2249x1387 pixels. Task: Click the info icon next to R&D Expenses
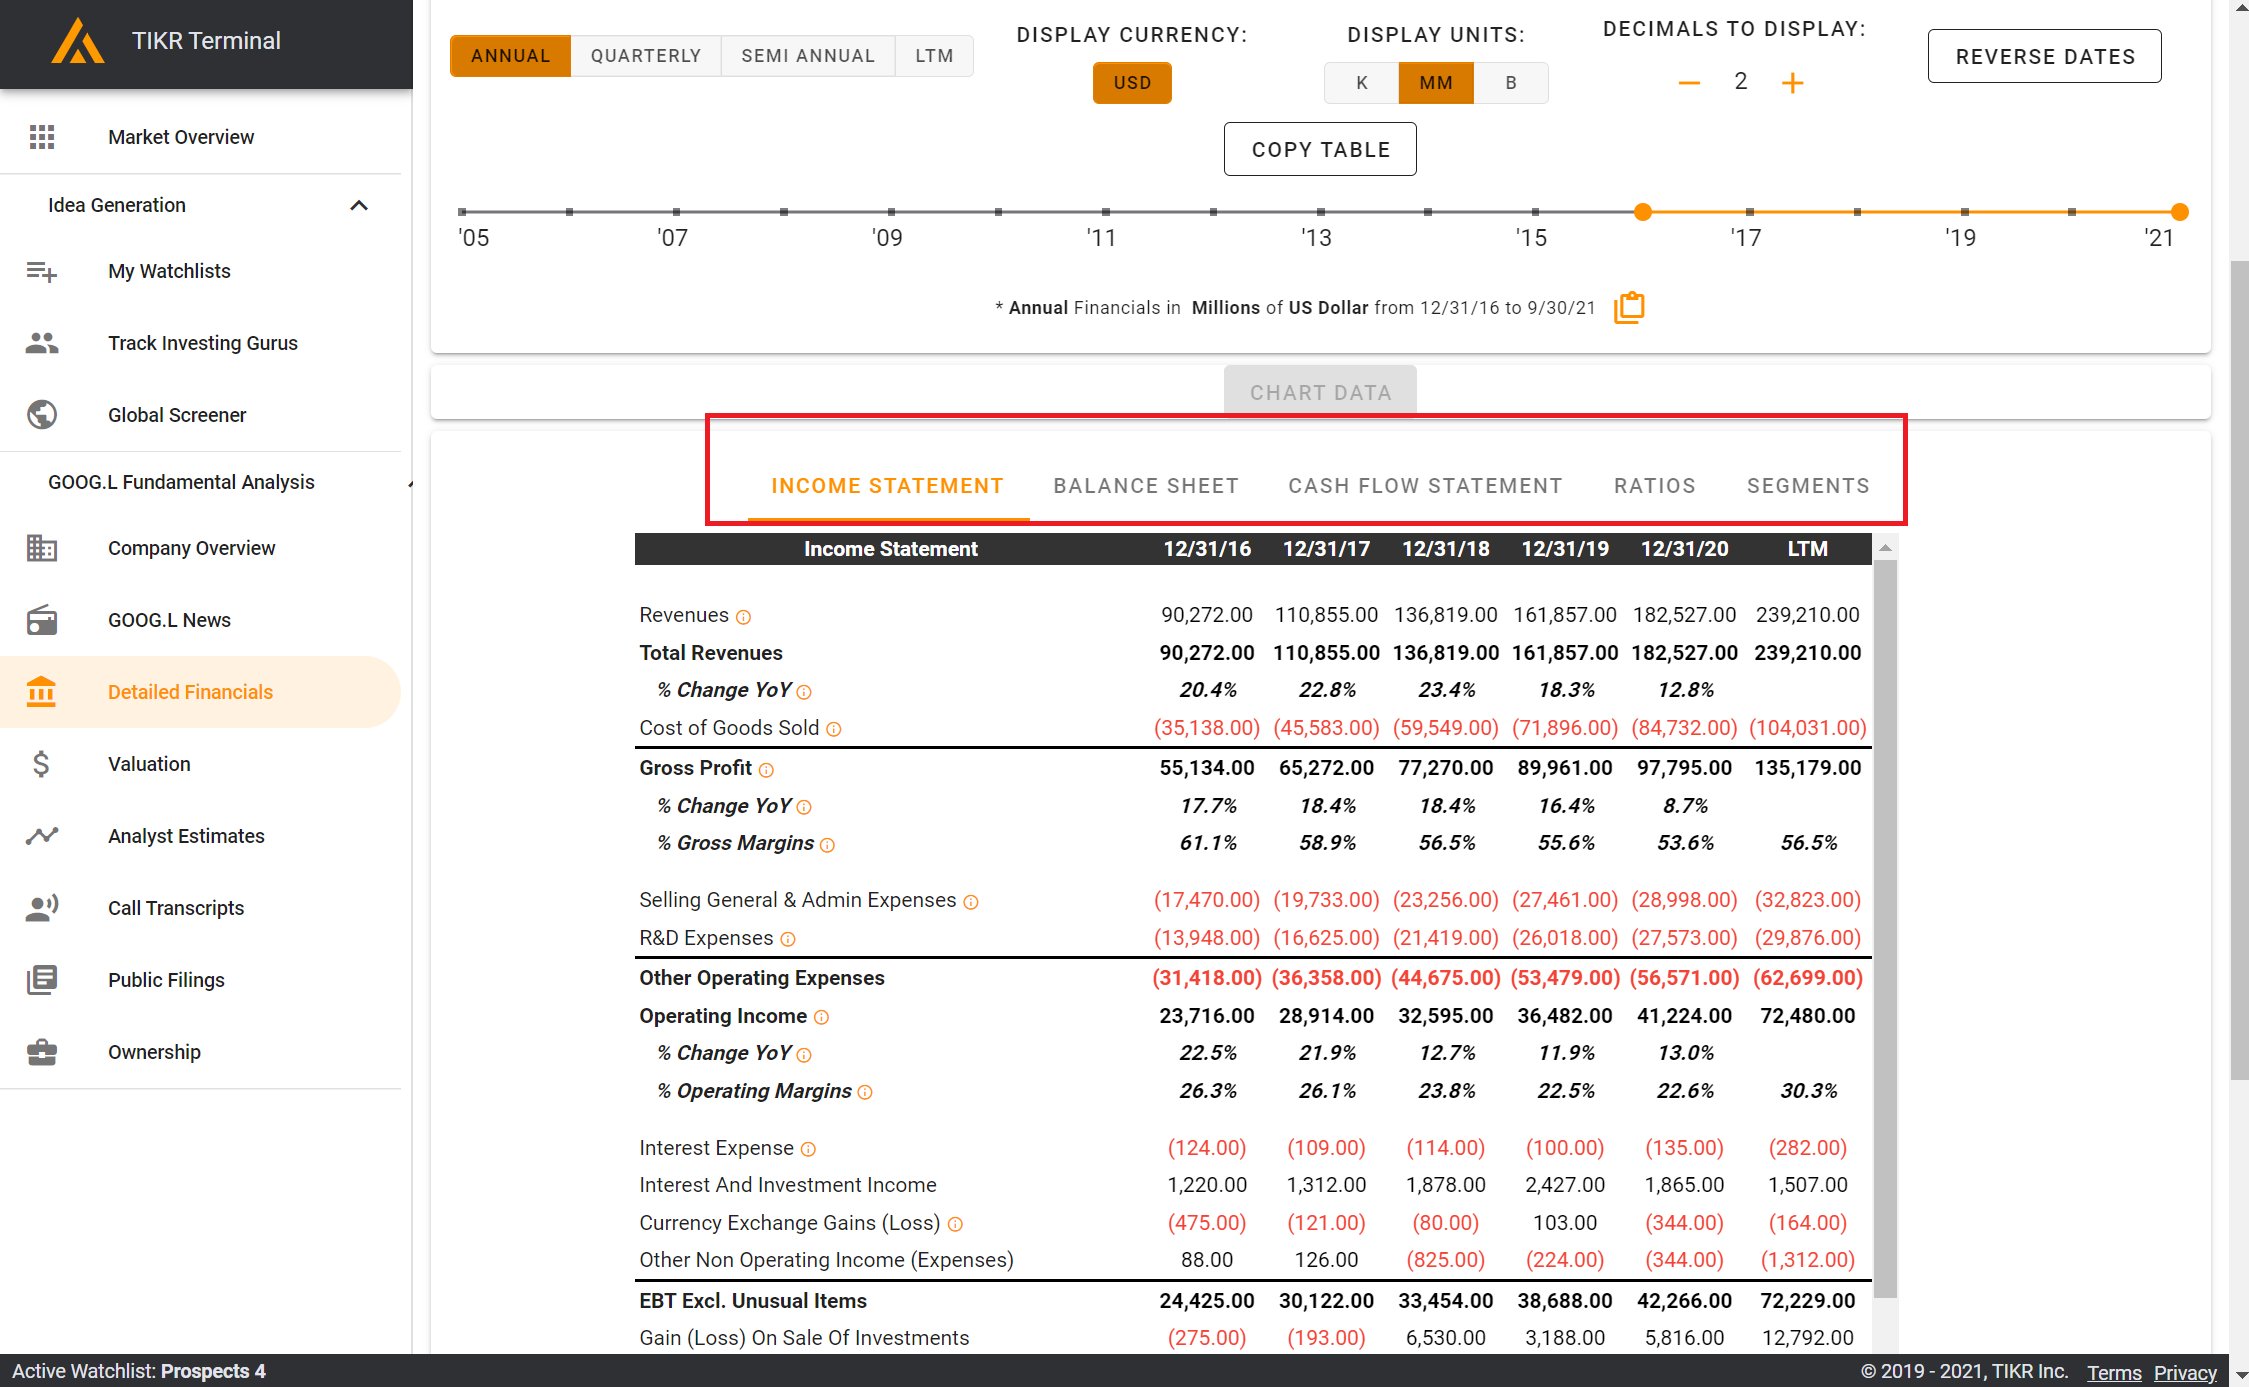(x=787, y=940)
